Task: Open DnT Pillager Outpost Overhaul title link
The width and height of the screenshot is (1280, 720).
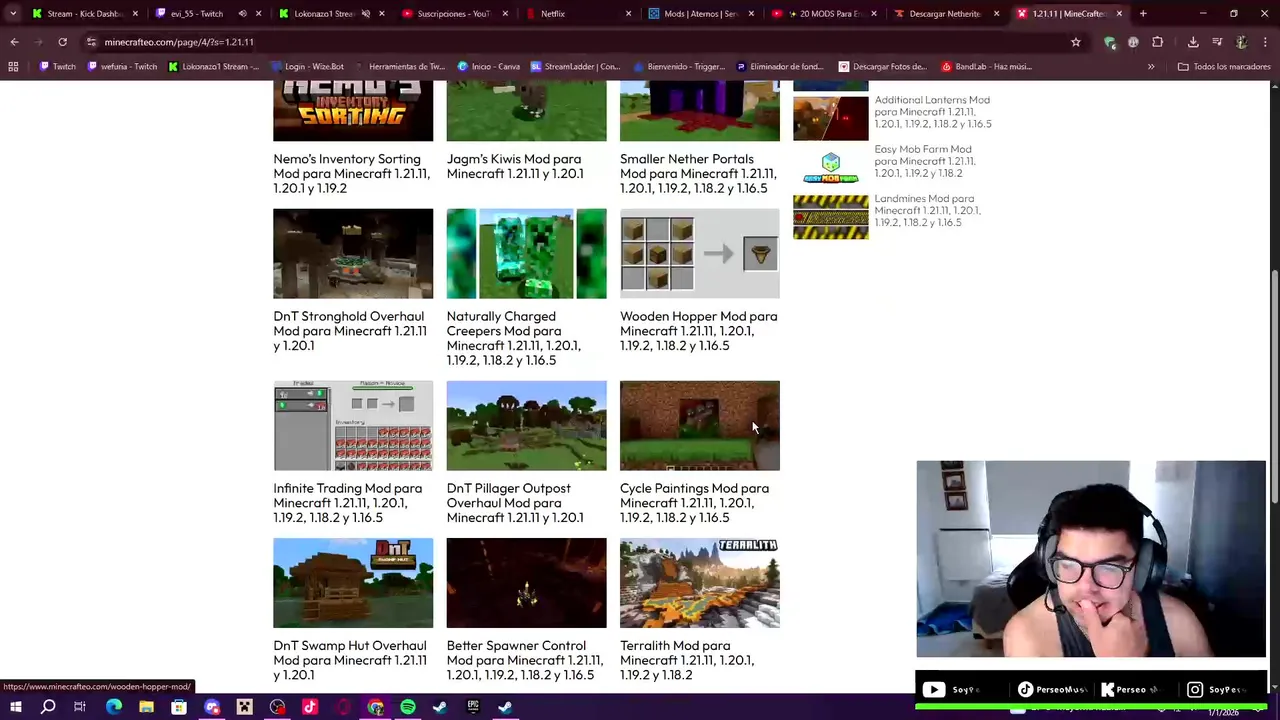Action: click(515, 503)
